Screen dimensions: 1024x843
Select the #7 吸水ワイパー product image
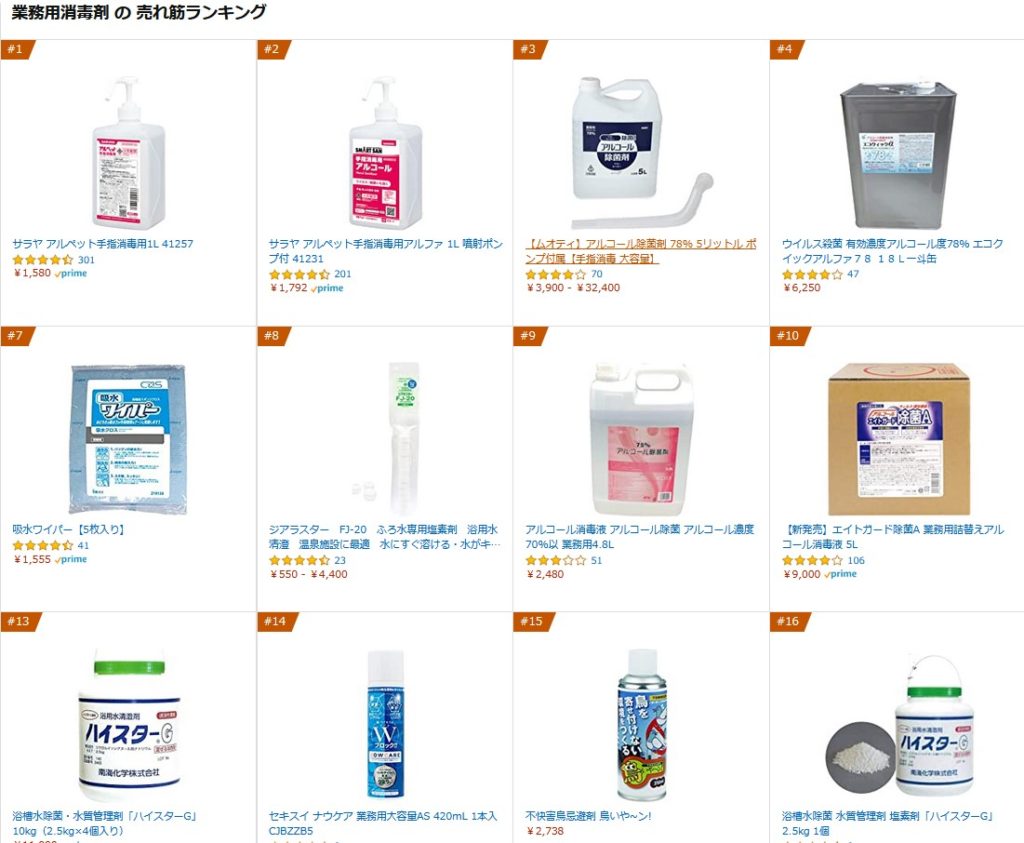pyautogui.click(x=128, y=439)
